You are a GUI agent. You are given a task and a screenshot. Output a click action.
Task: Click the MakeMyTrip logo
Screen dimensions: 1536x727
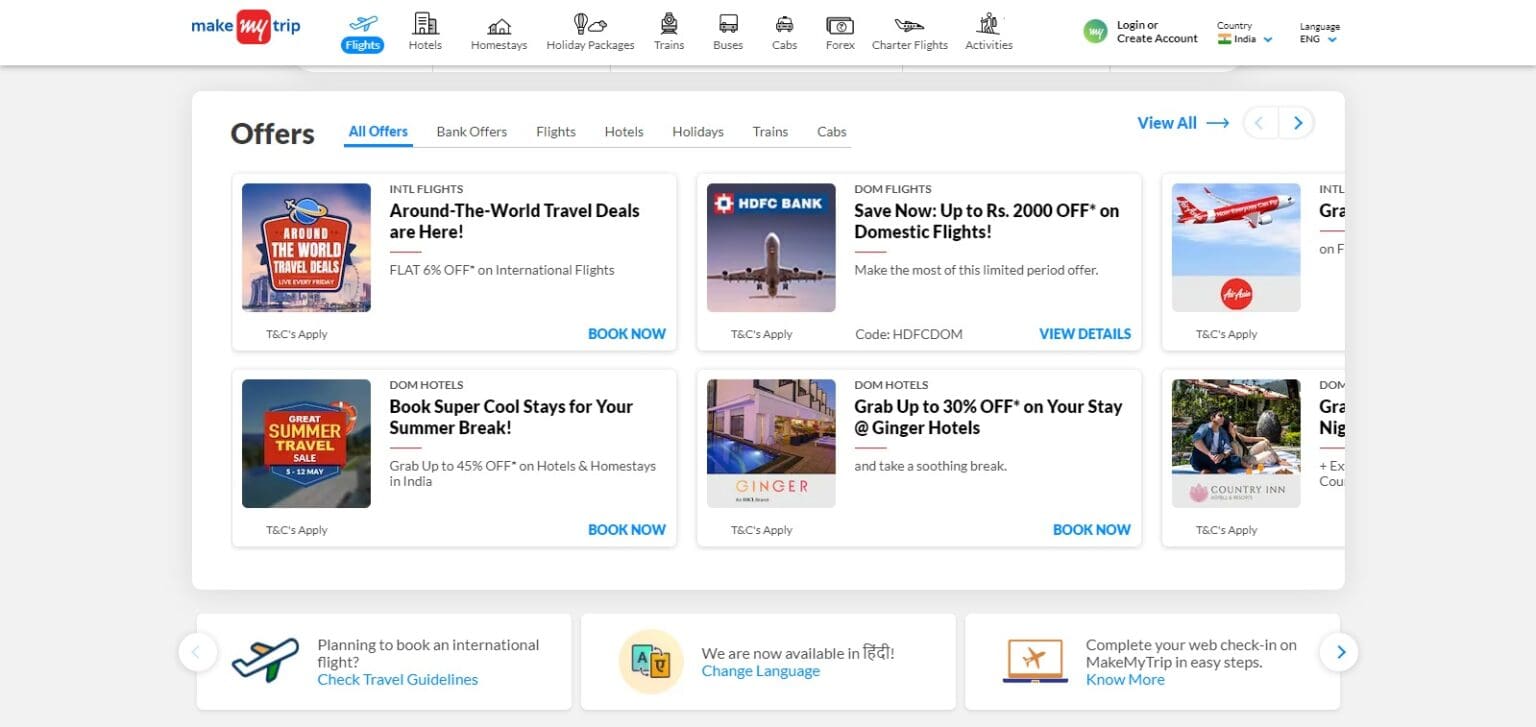click(x=246, y=27)
